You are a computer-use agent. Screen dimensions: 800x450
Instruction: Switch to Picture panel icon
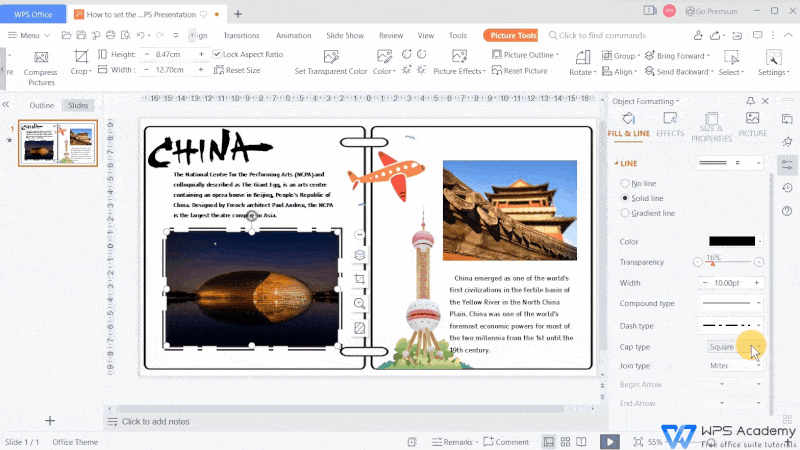click(x=753, y=118)
